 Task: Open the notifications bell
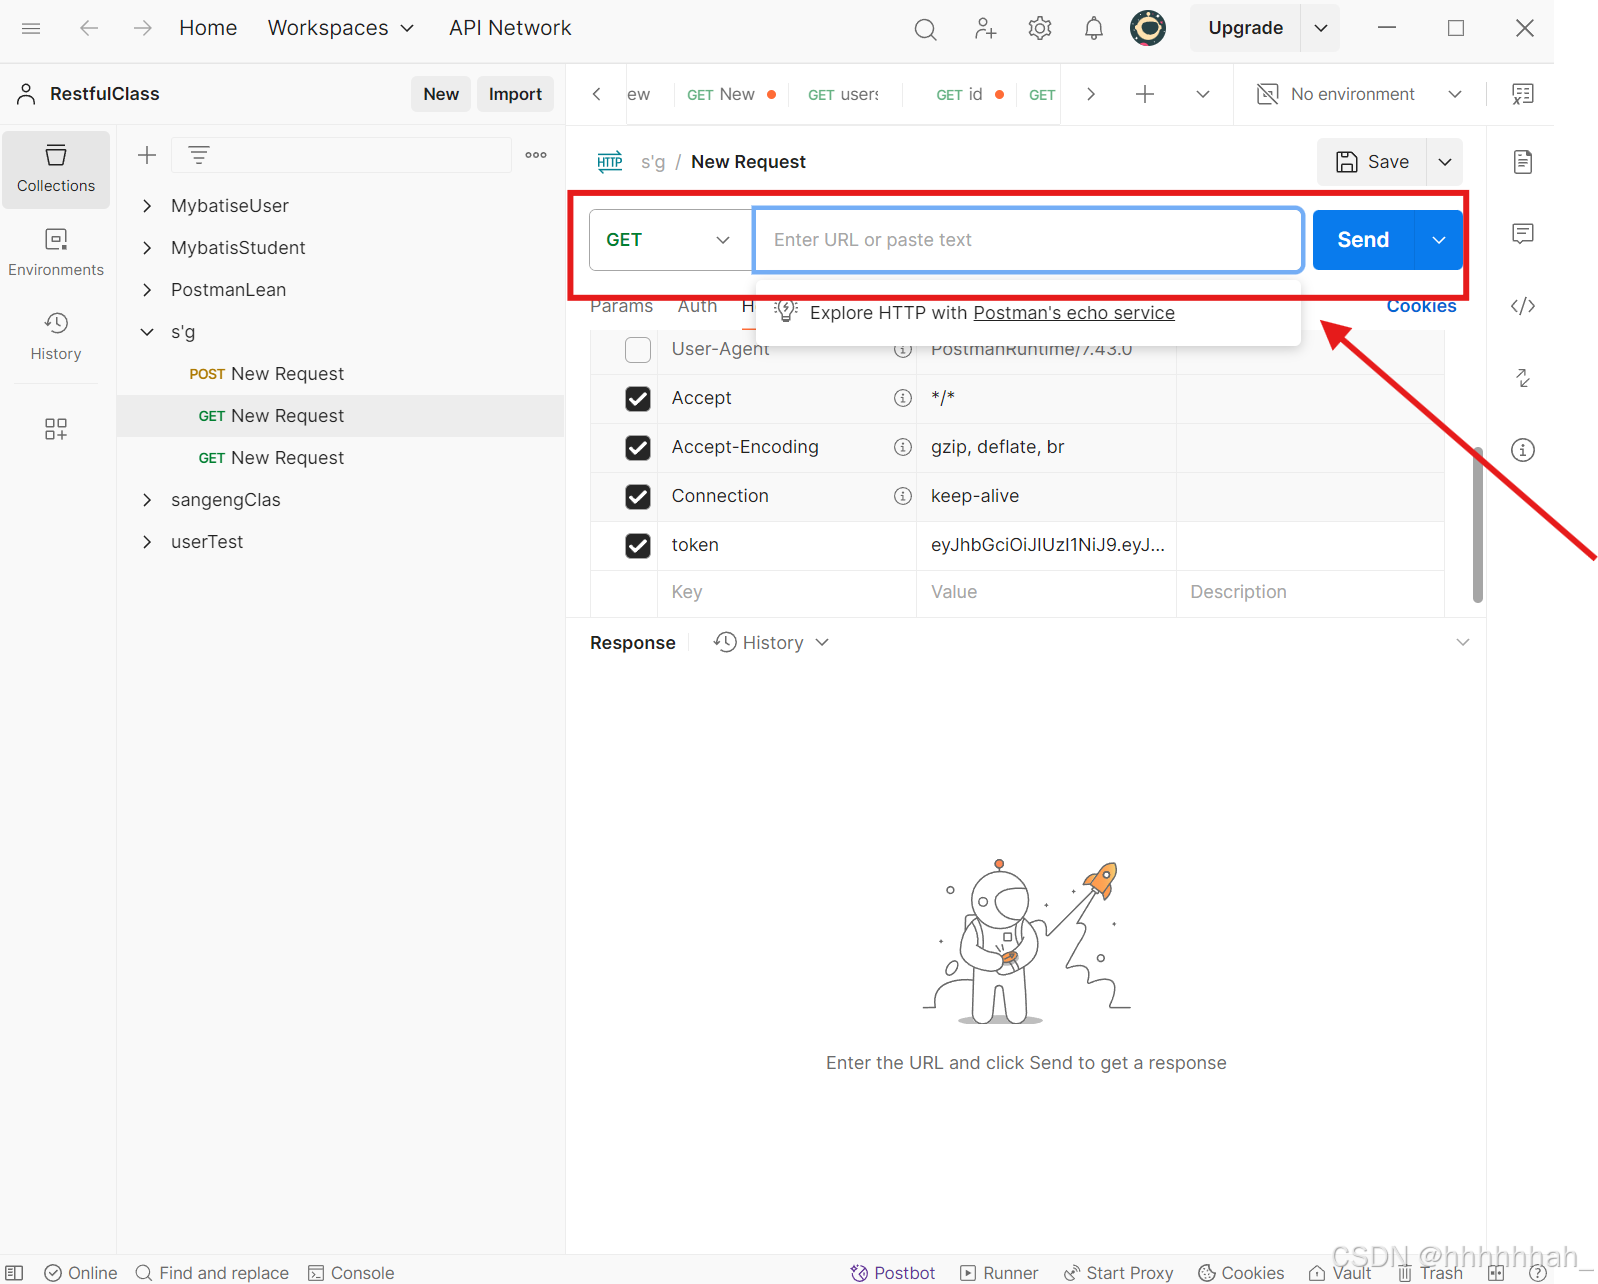pos(1094,28)
